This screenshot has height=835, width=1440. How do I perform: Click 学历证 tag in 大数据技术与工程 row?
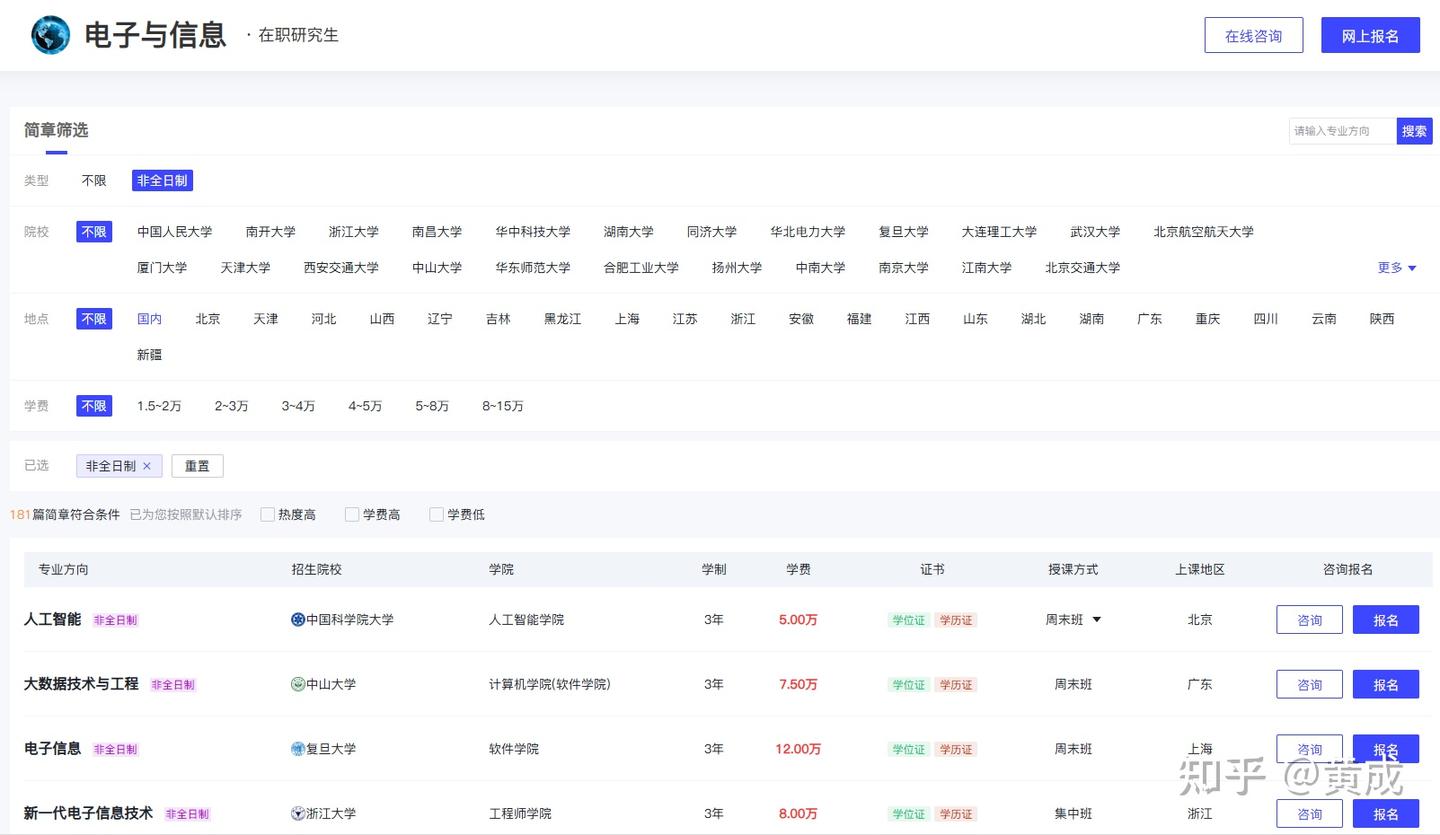coord(956,685)
